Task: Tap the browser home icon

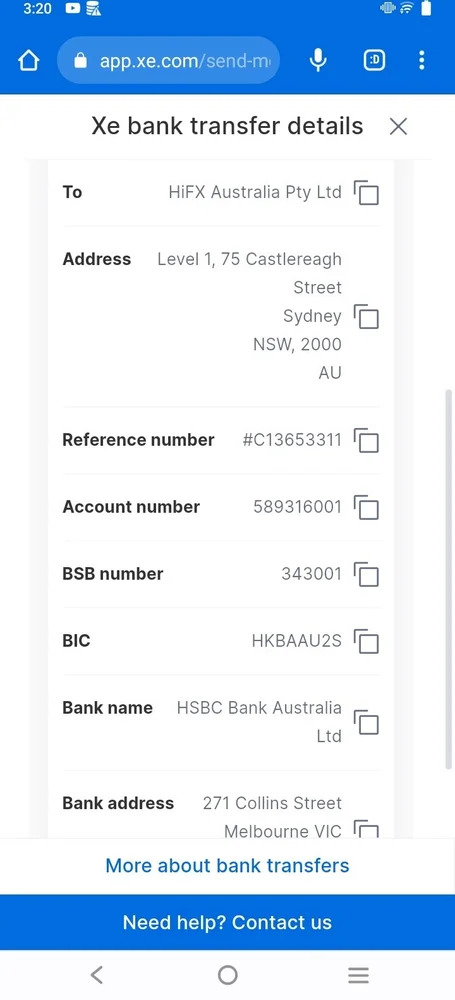Action: pos(28,61)
